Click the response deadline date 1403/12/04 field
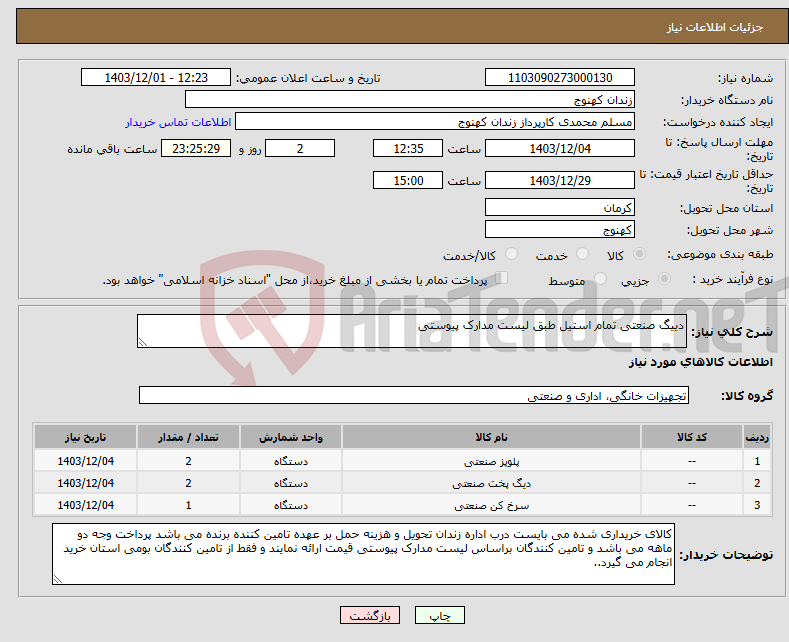The width and height of the screenshot is (789, 642). point(560,148)
